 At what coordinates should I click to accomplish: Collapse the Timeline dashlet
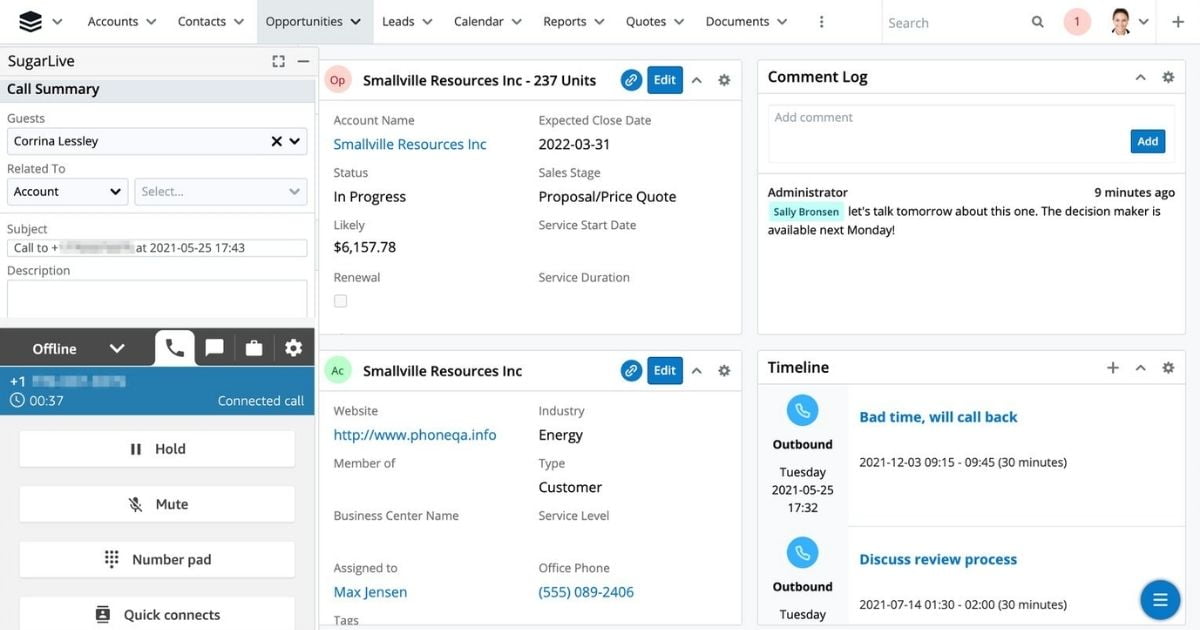pos(1140,367)
